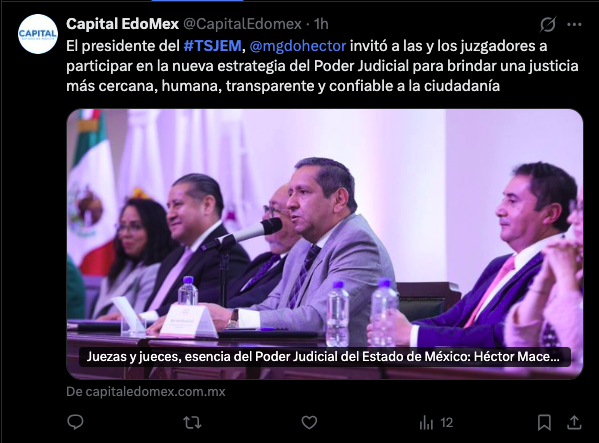Click the reply speech bubble icon
The width and height of the screenshot is (599, 443).
(x=75, y=422)
